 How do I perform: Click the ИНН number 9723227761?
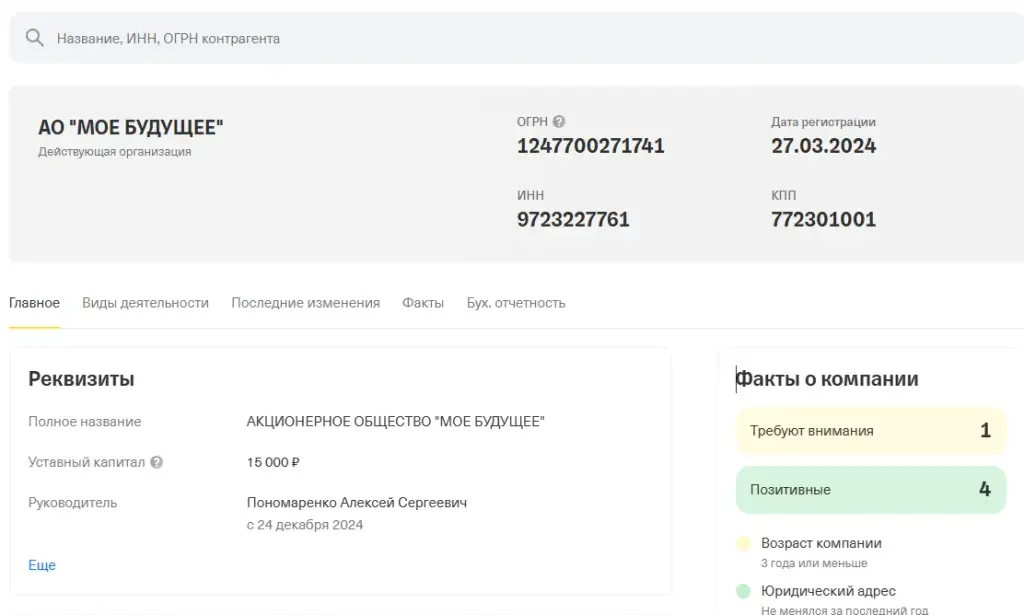573,219
